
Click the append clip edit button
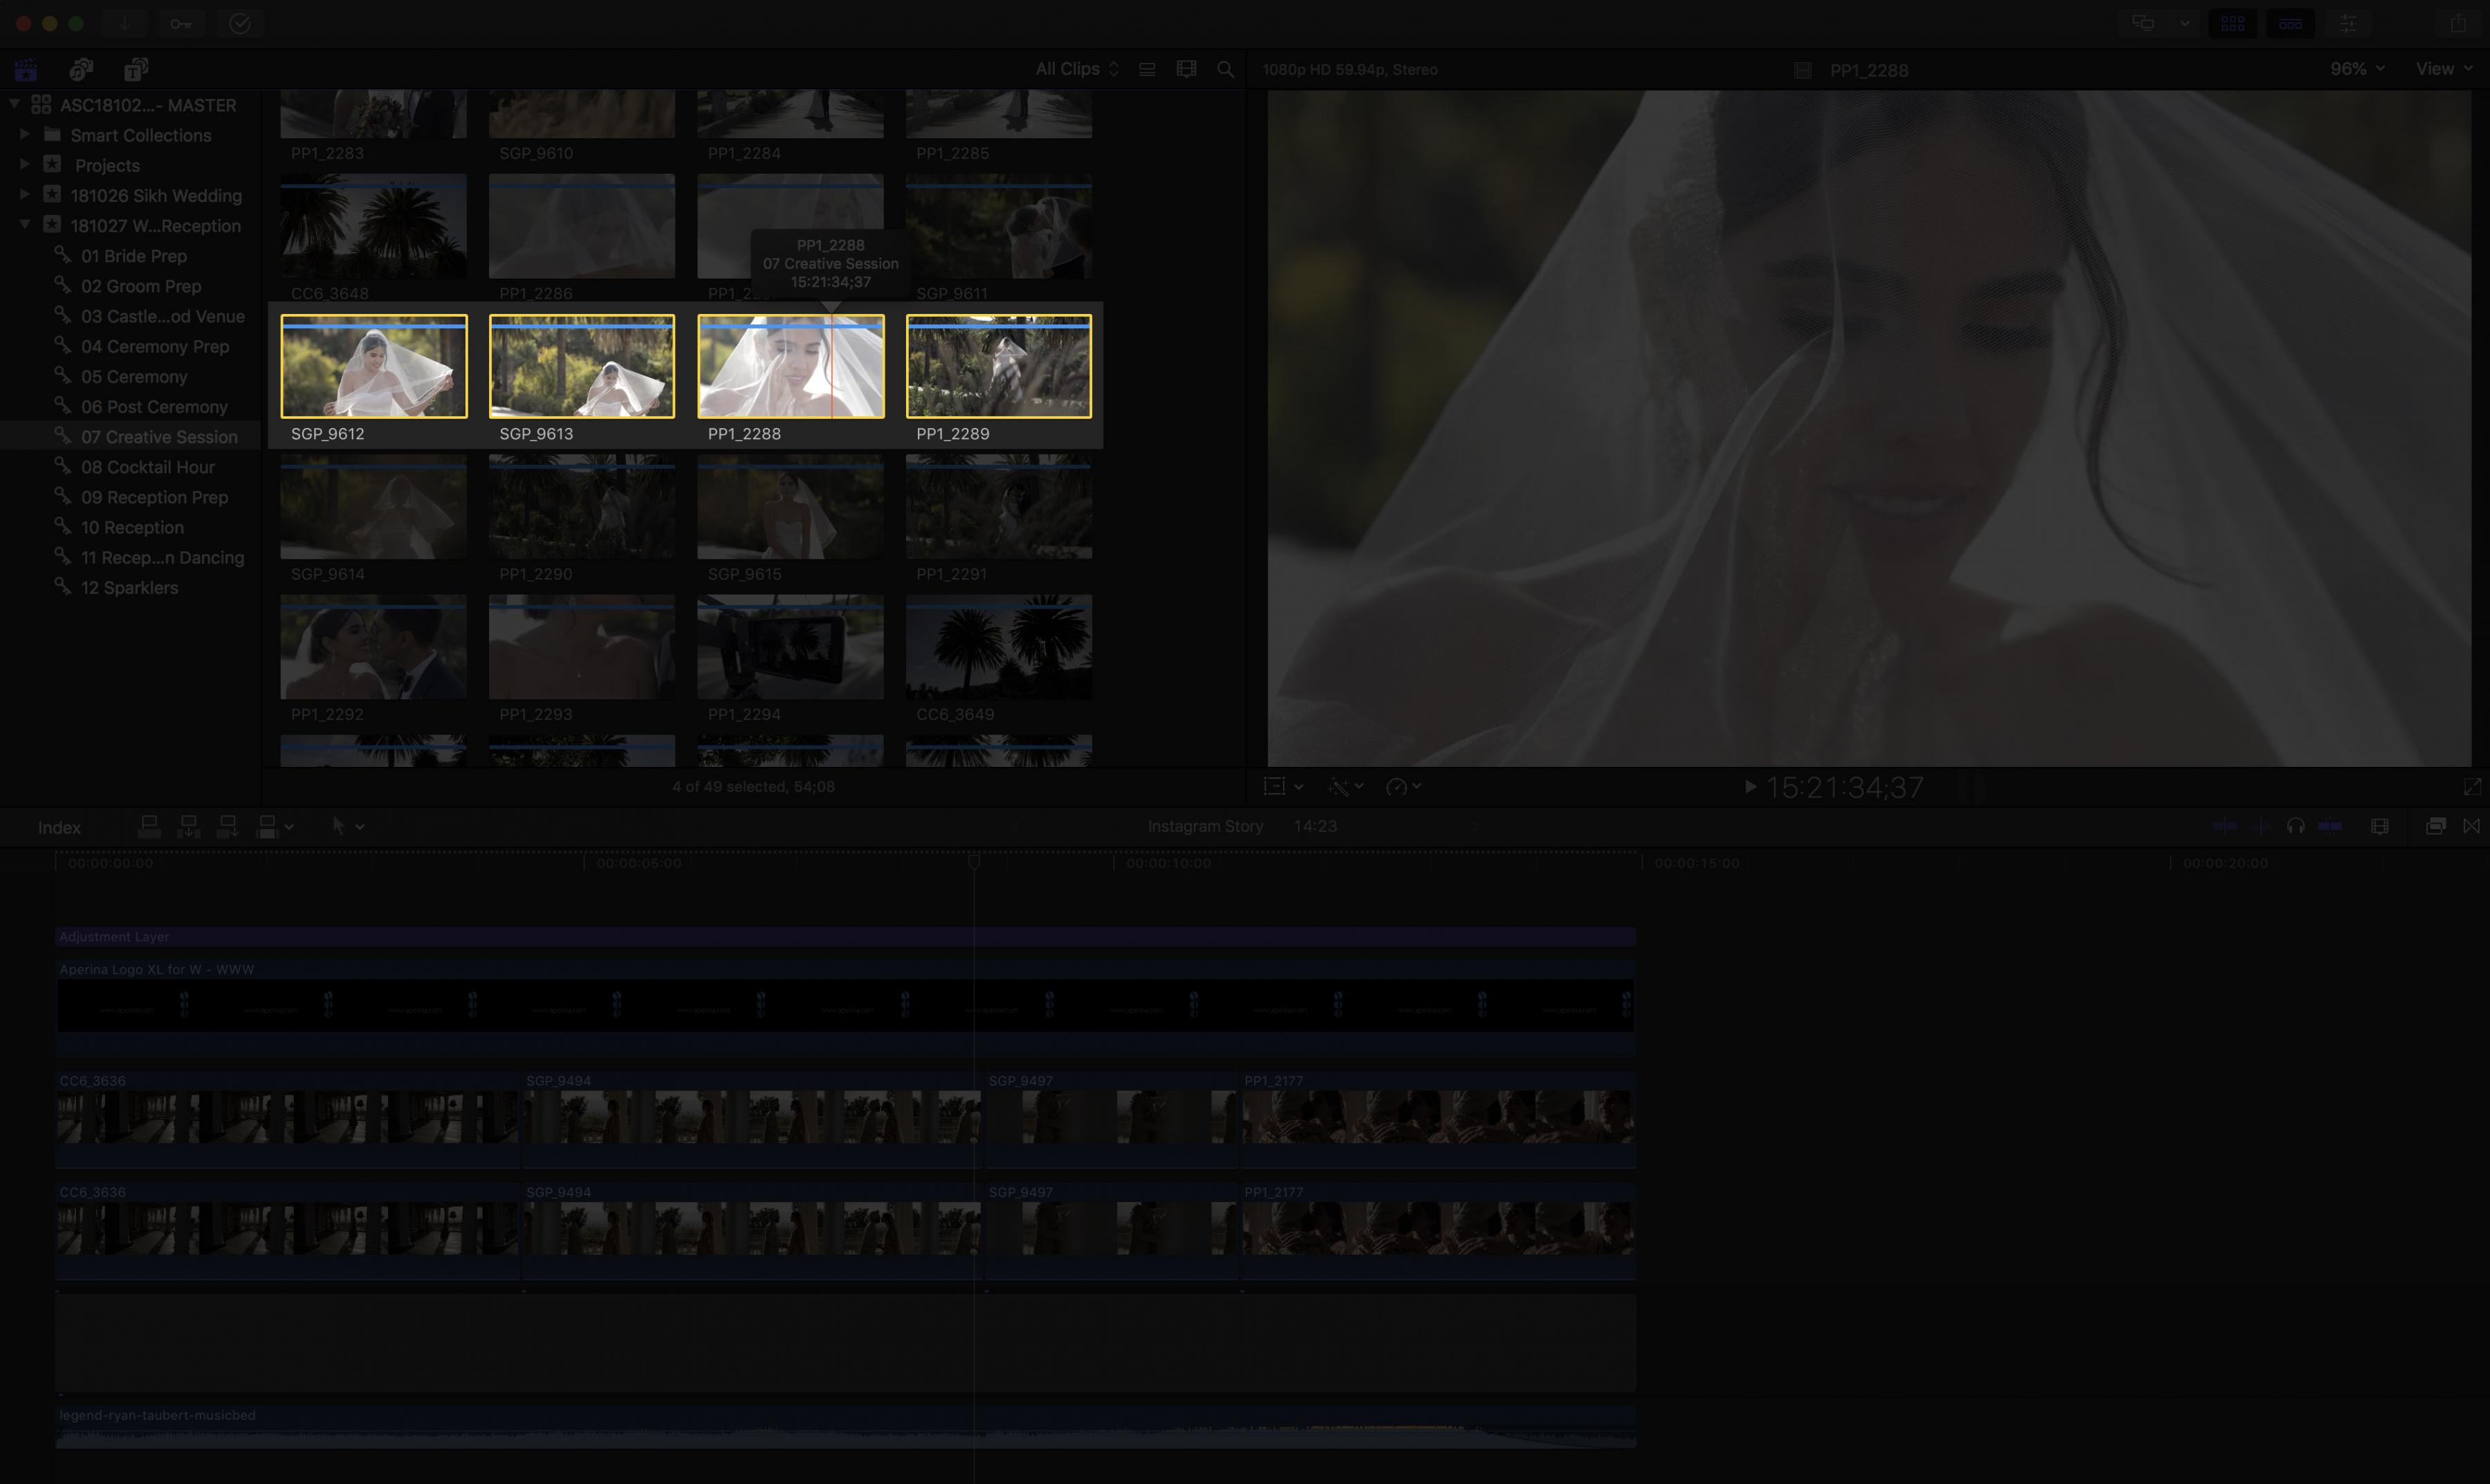tap(227, 826)
